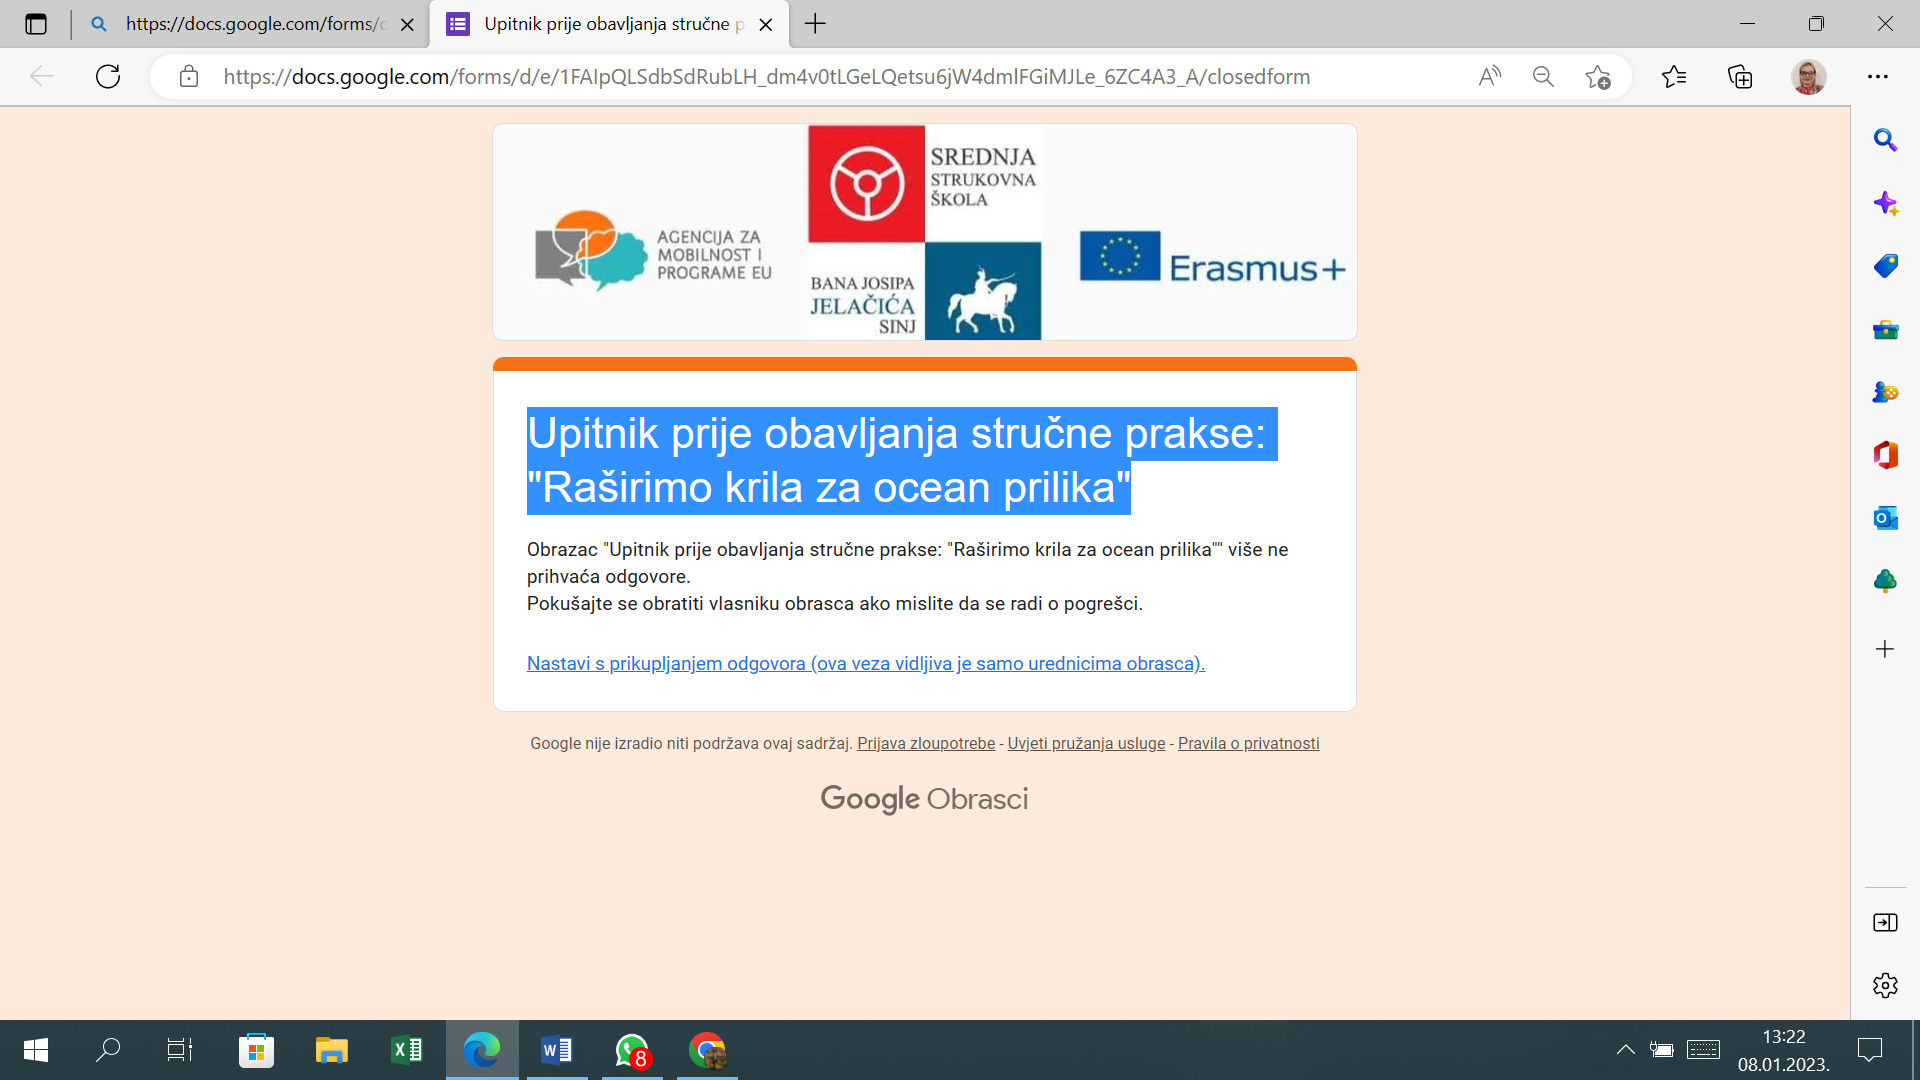1920x1080 pixels.
Task: Open the browser profile picture
Action: [x=1808, y=76]
